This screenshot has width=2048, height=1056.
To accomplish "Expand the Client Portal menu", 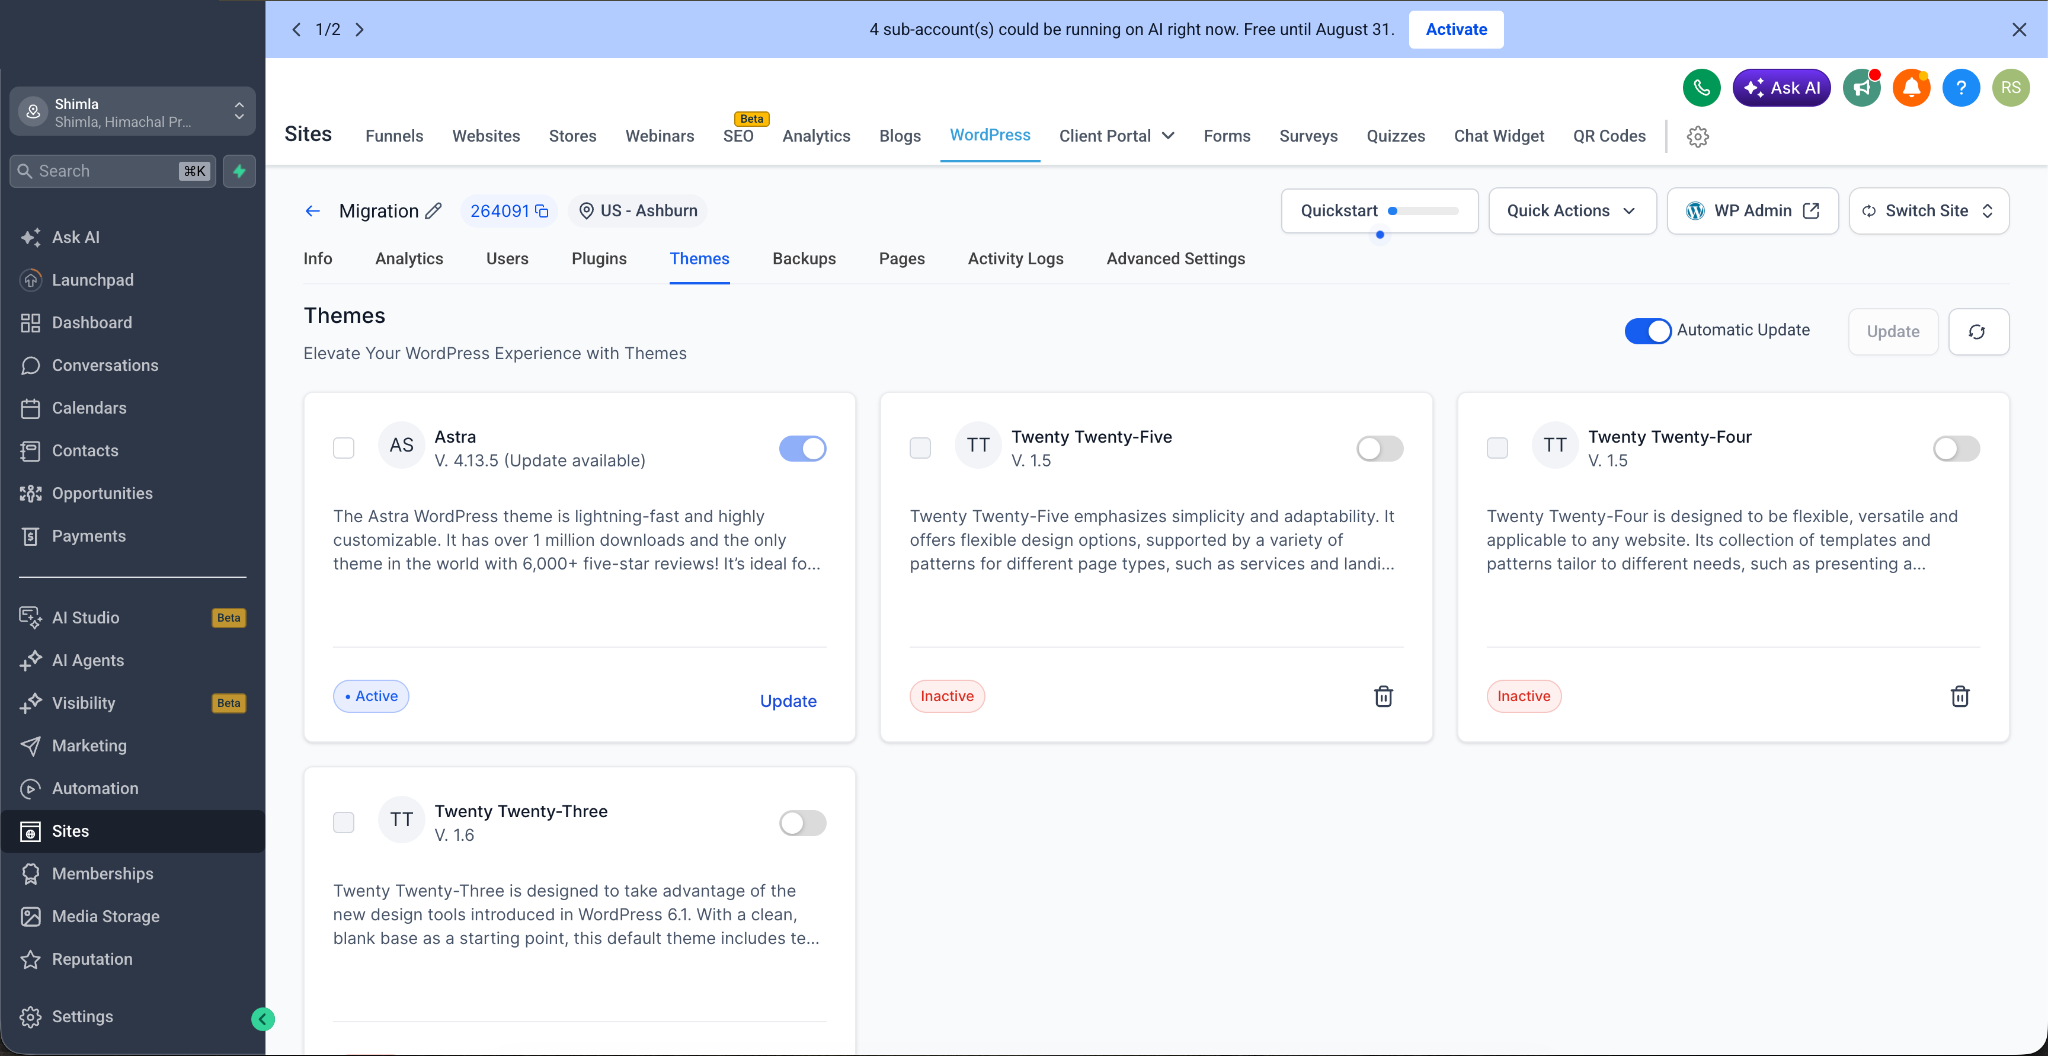I will (x=1116, y=136).
